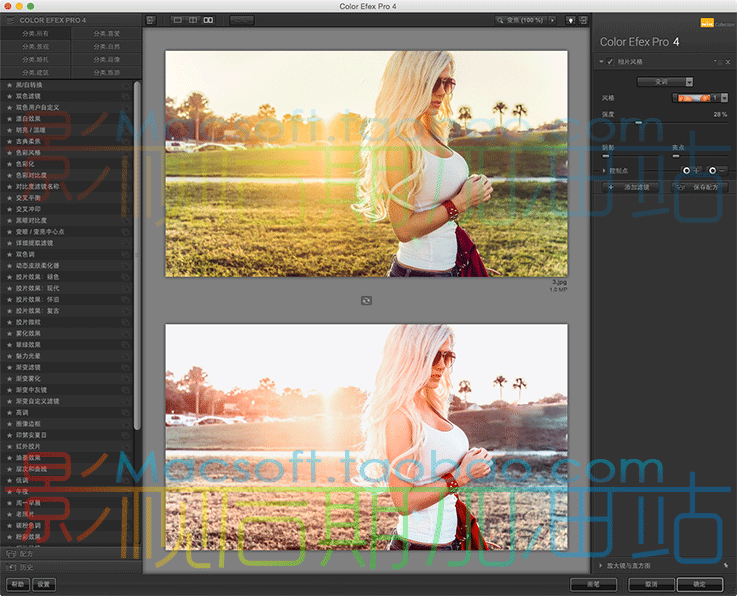The width and height of the screenshot is (737, 596).
Task: Toggle favorite star for 色彩化
Action: (9, 164)
